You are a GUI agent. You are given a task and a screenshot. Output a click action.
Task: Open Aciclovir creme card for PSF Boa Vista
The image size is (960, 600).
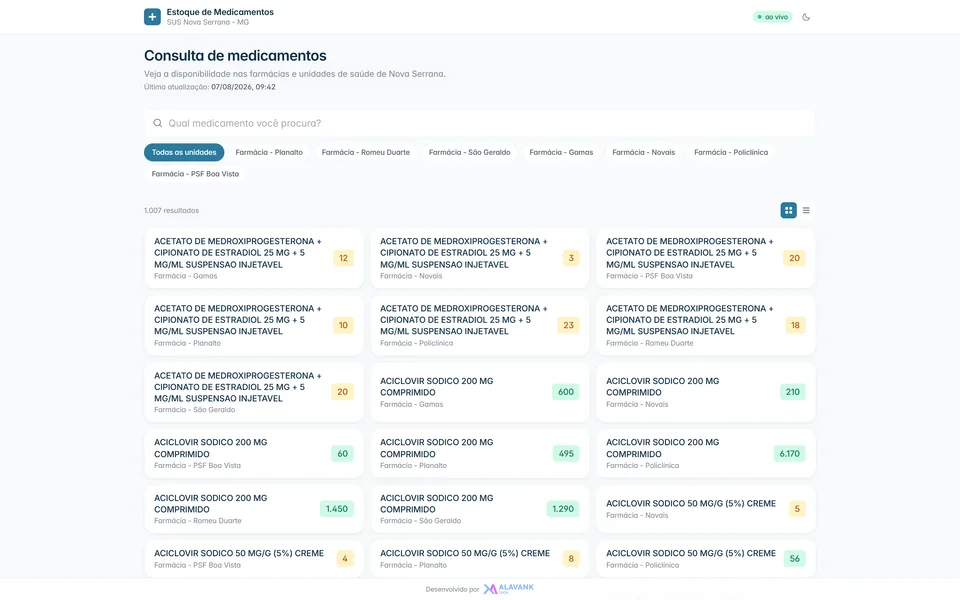tap(254, 558)
